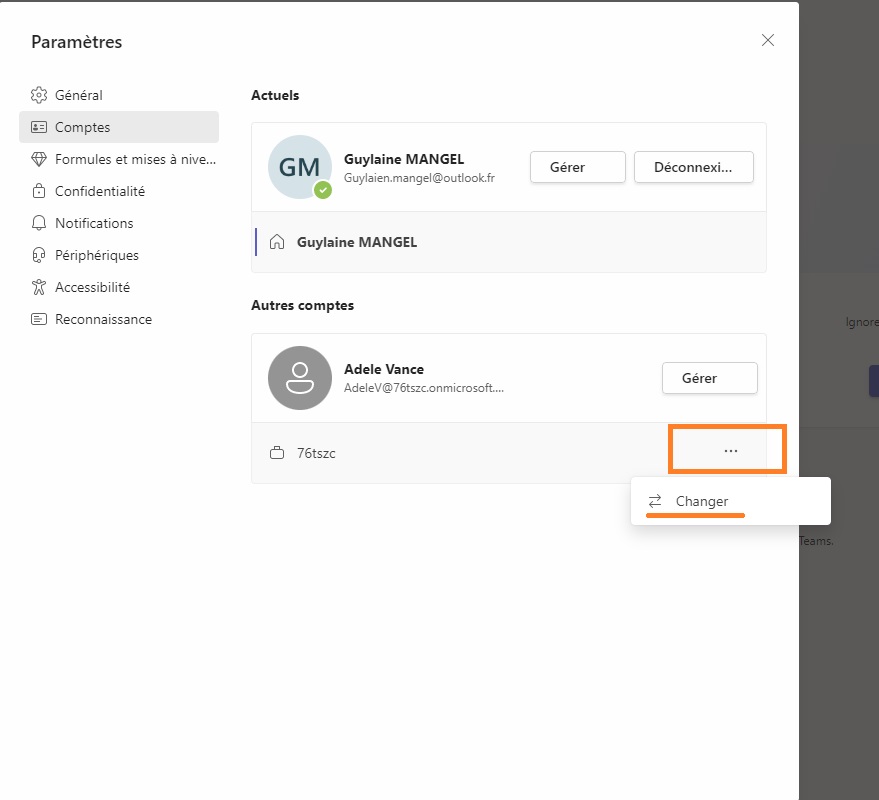Open the Accessibilité person icon
This screenshot has height=800, width=879.
point(39,287)
